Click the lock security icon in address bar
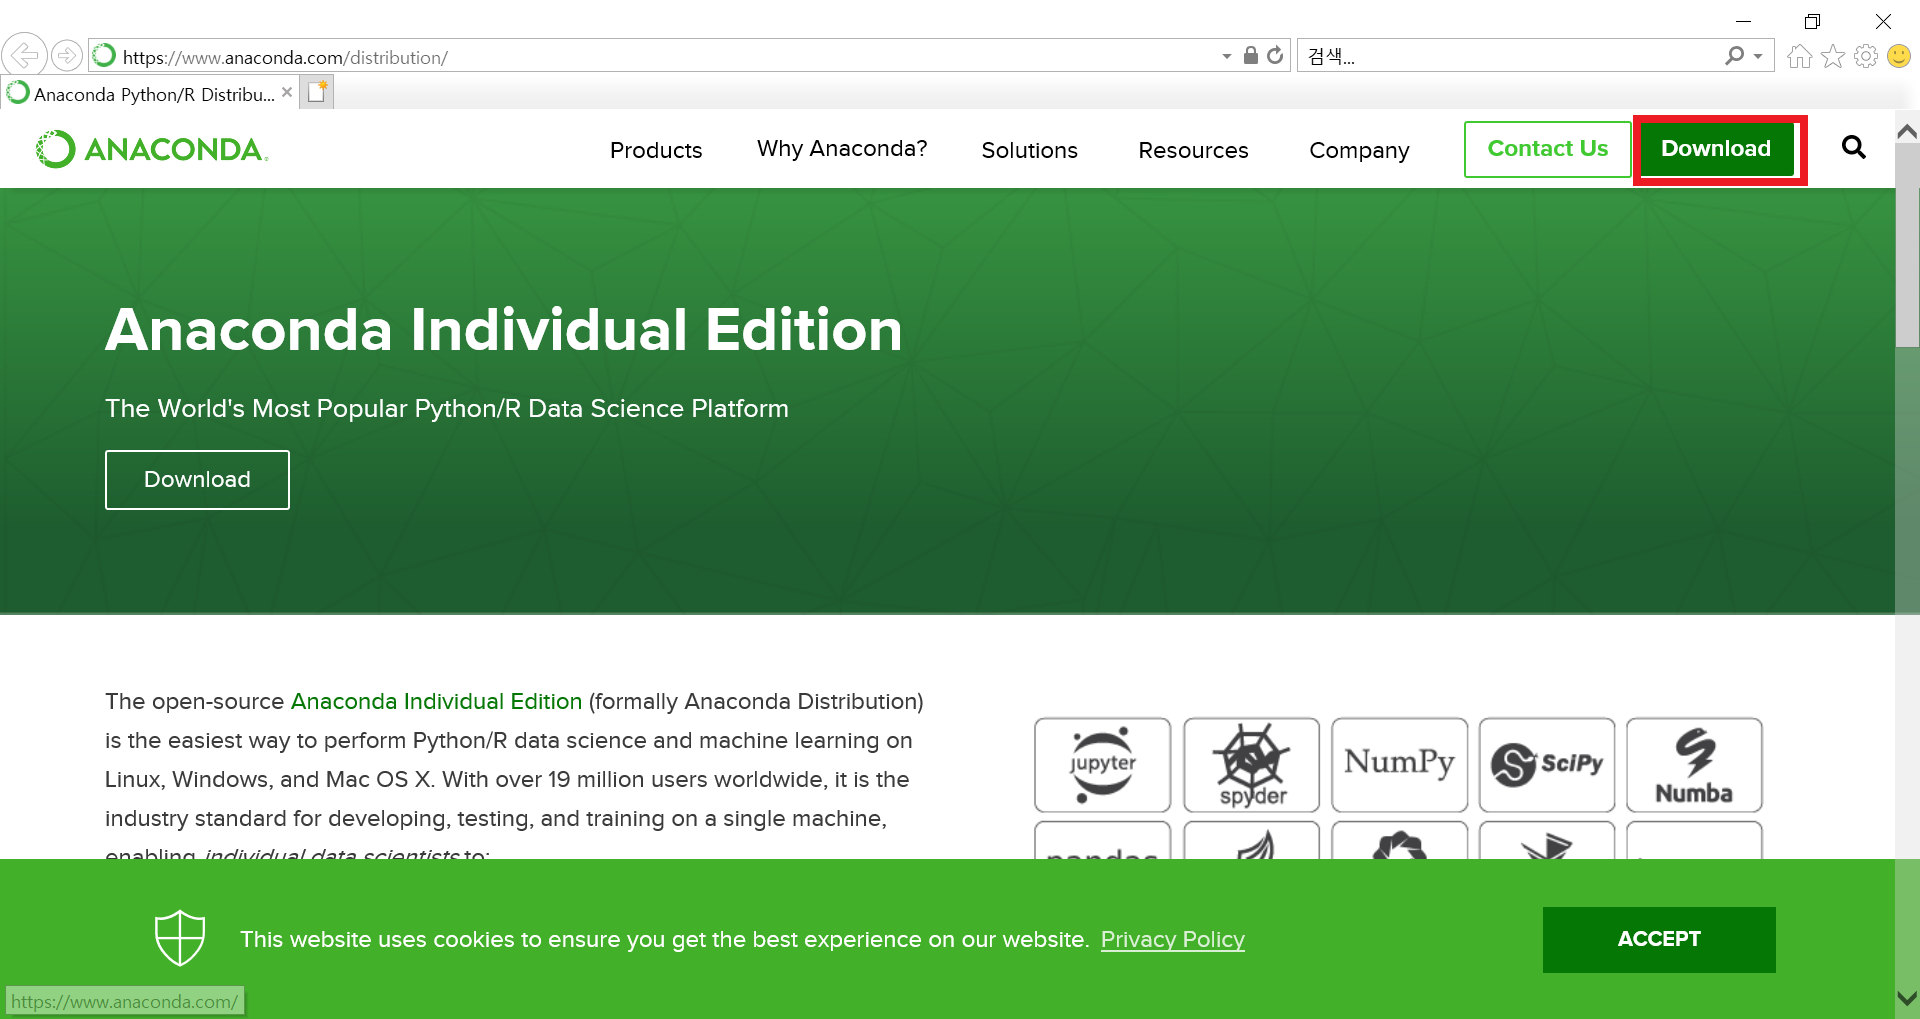 pos(1250,55)
